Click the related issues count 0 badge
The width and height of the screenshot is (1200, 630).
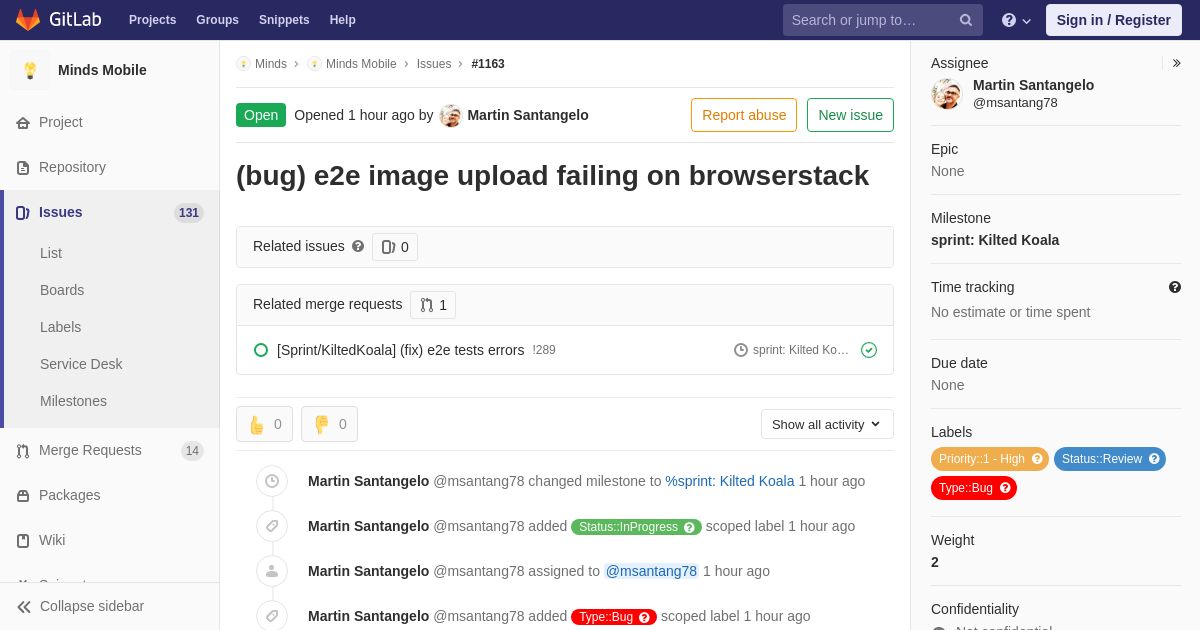pos(395,247)
